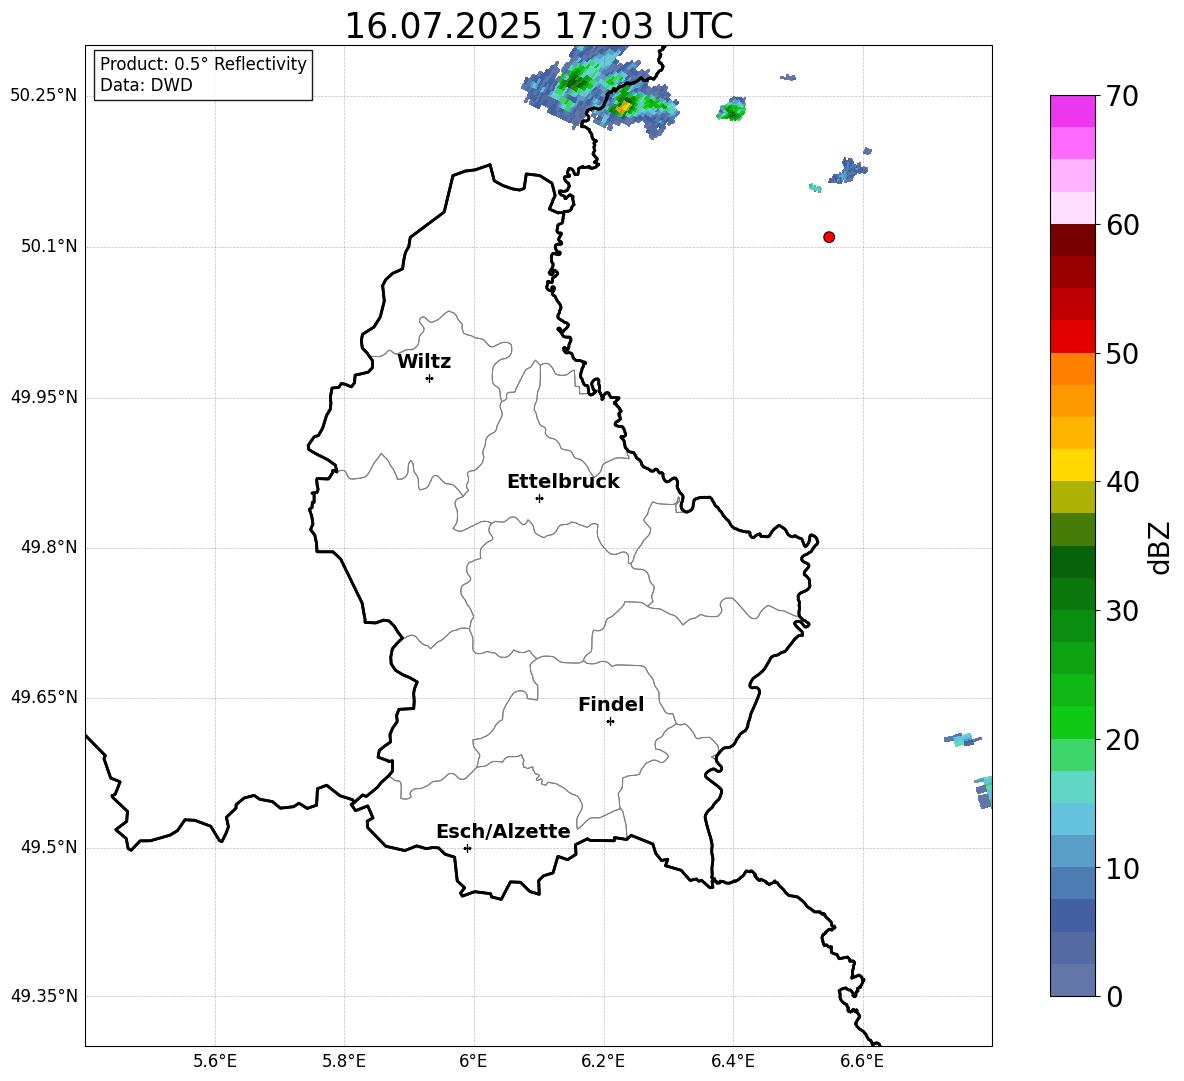Click the small green echo near 6.4°E

tap(732, 109)
